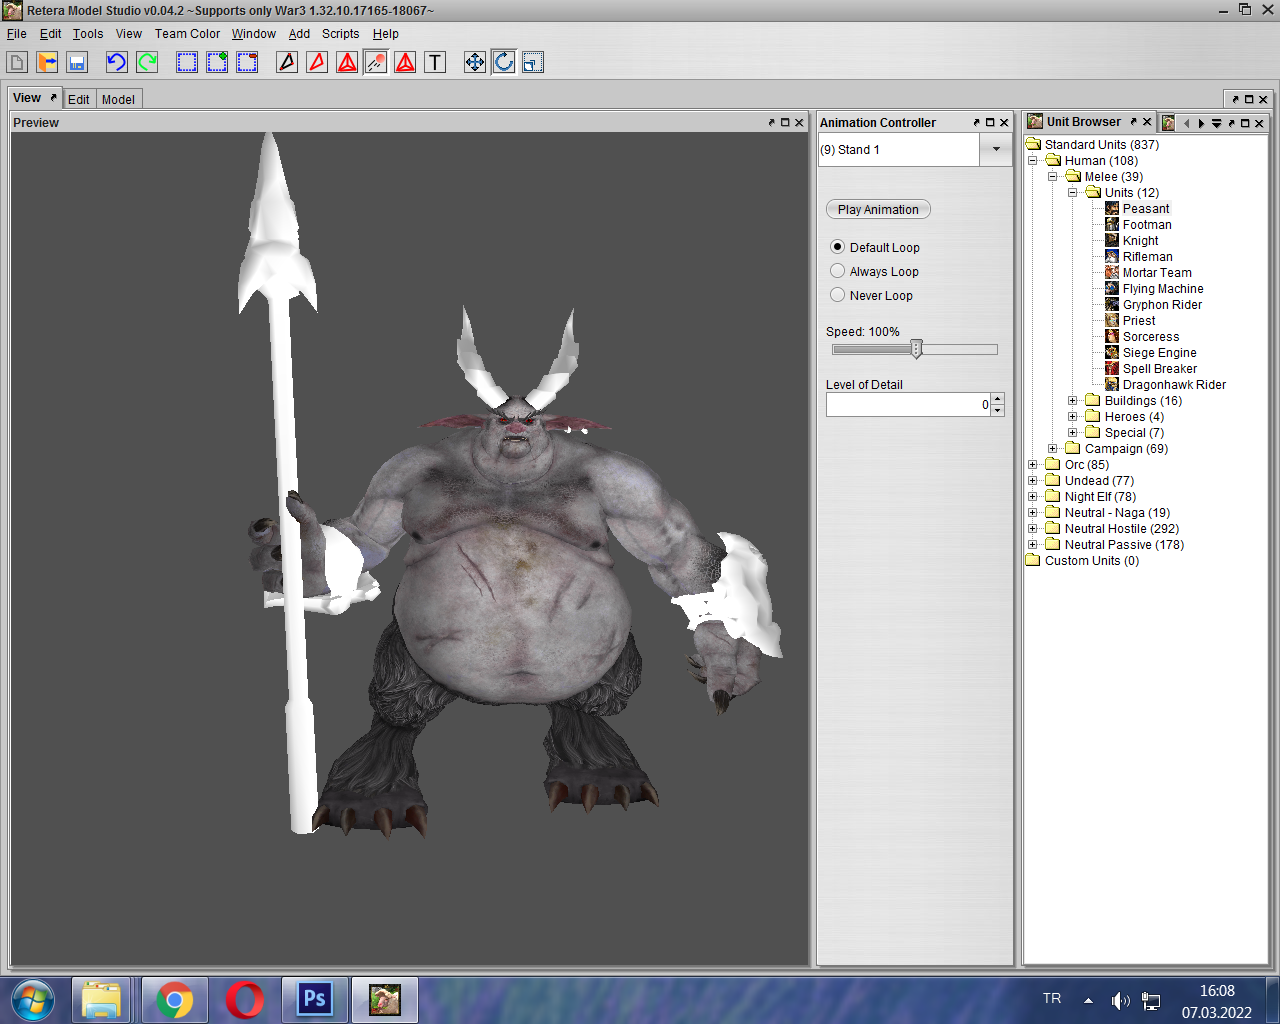Click the Level of Detail input field
The image size is (1280, 1024).
tap(908, 404)
